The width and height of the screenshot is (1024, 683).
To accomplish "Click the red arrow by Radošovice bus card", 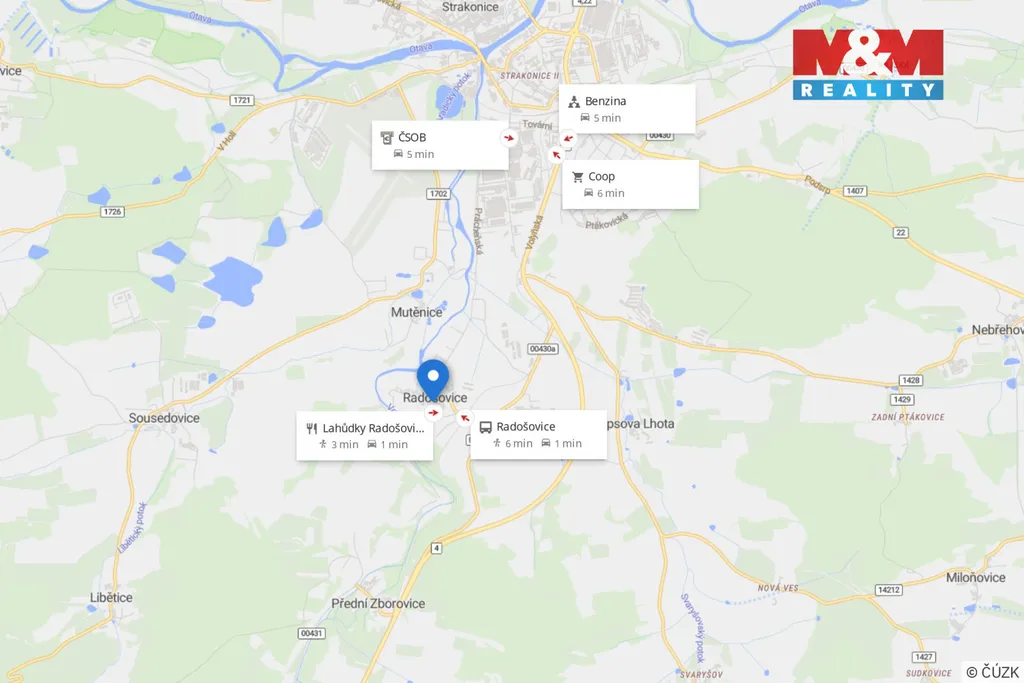I will coord(464,418).
